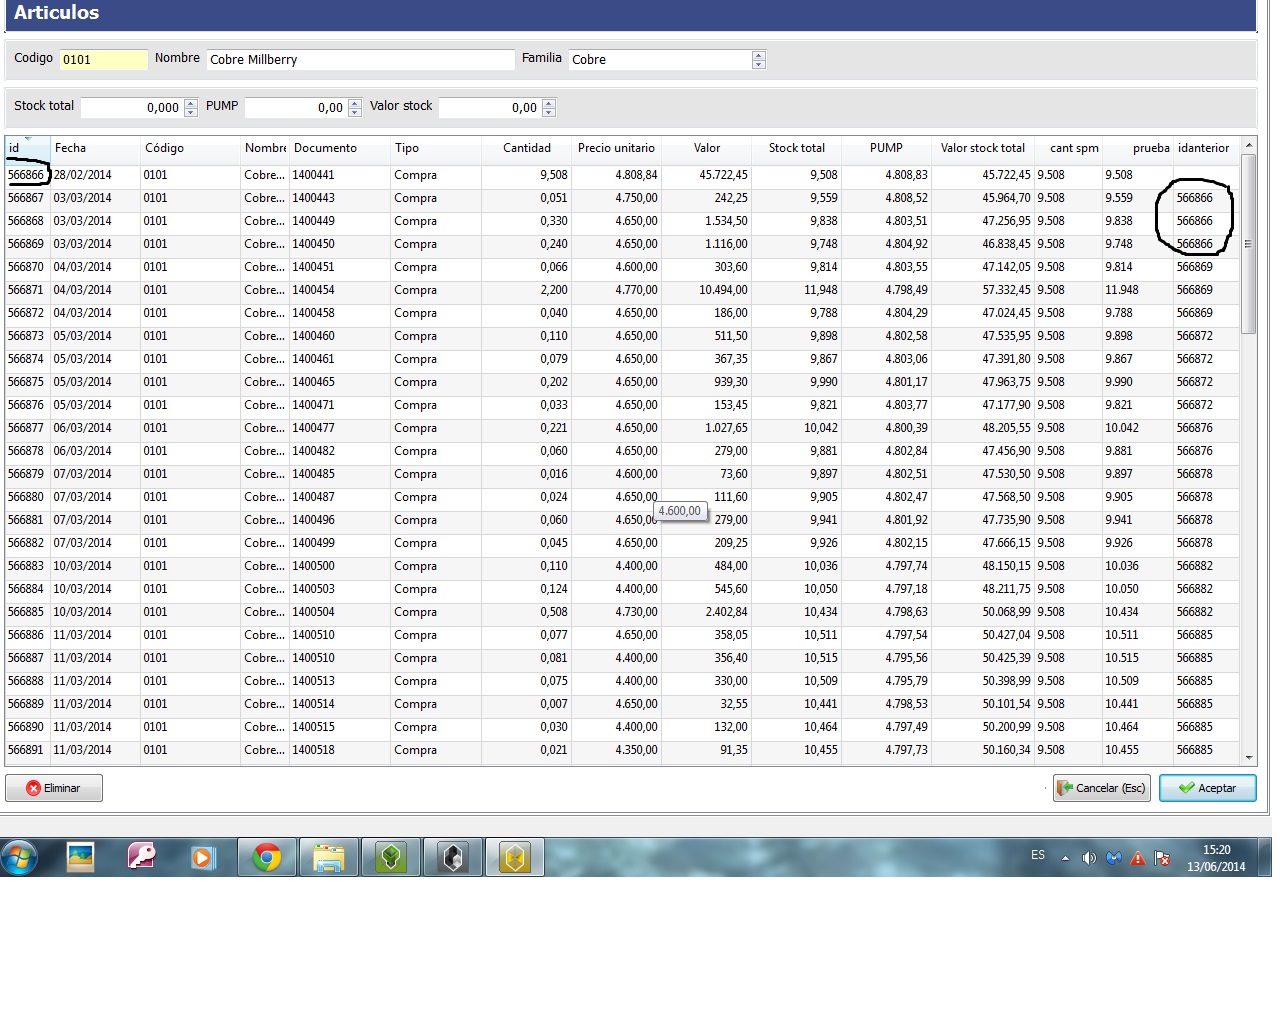The width and height of the screenshot is (1280, 1024).
Task: Sort by the Stock total column header
Action: (x=797, y=148)
